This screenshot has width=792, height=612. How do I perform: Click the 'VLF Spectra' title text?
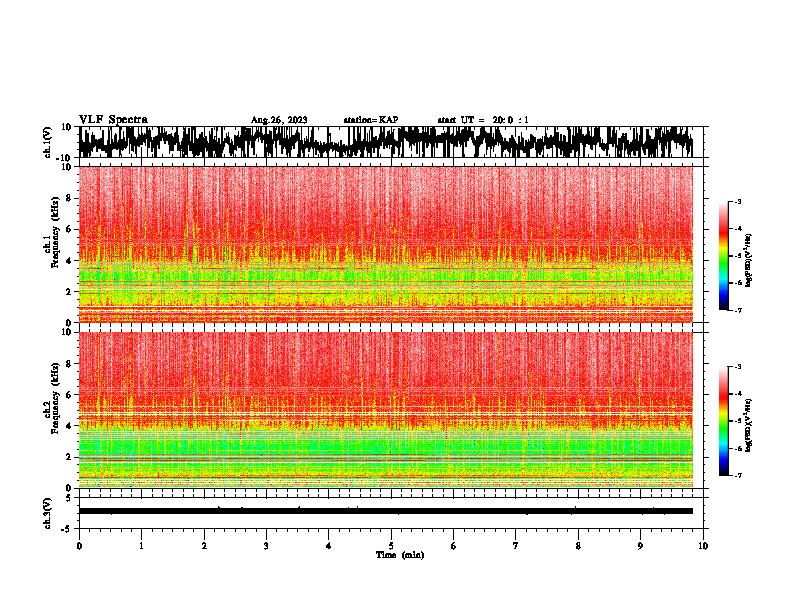[x=113, y=120]
